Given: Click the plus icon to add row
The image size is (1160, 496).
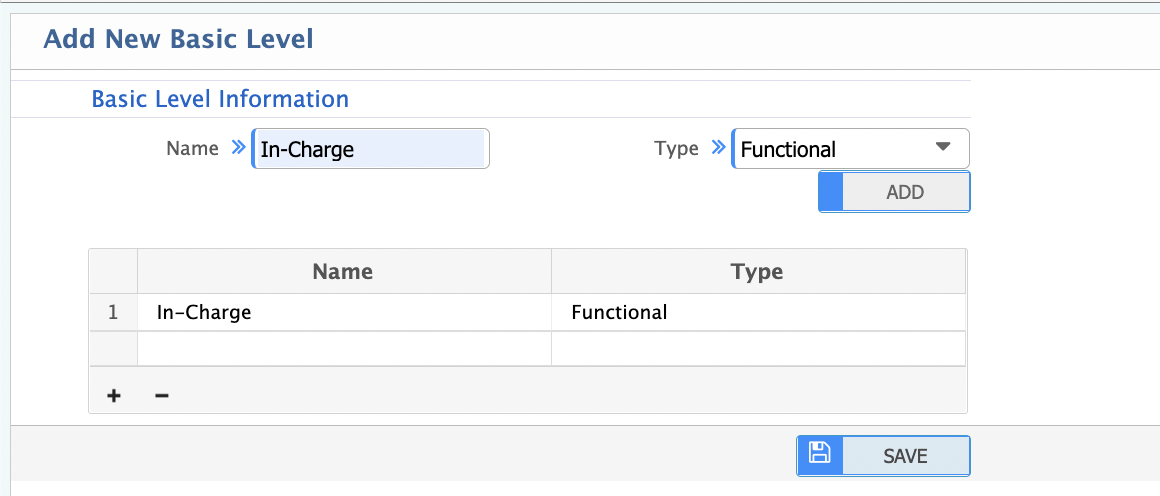Looking at the screenshot, I should 113,396.
